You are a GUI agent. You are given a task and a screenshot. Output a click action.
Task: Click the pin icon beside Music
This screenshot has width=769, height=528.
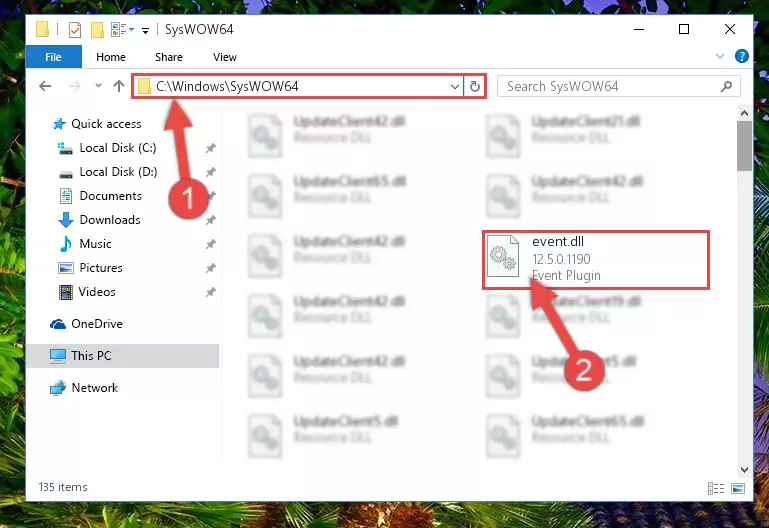(x=210, y=244)
